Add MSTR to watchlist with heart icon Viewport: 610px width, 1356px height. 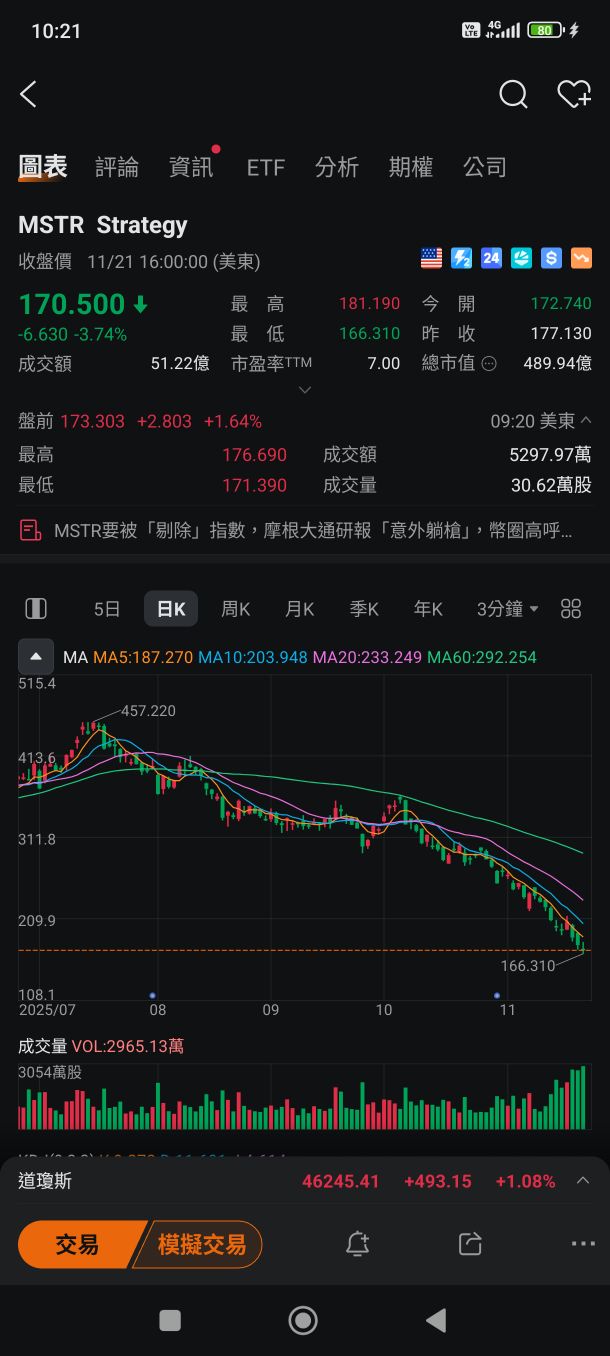pyautogui.click(x=574, y=95)
